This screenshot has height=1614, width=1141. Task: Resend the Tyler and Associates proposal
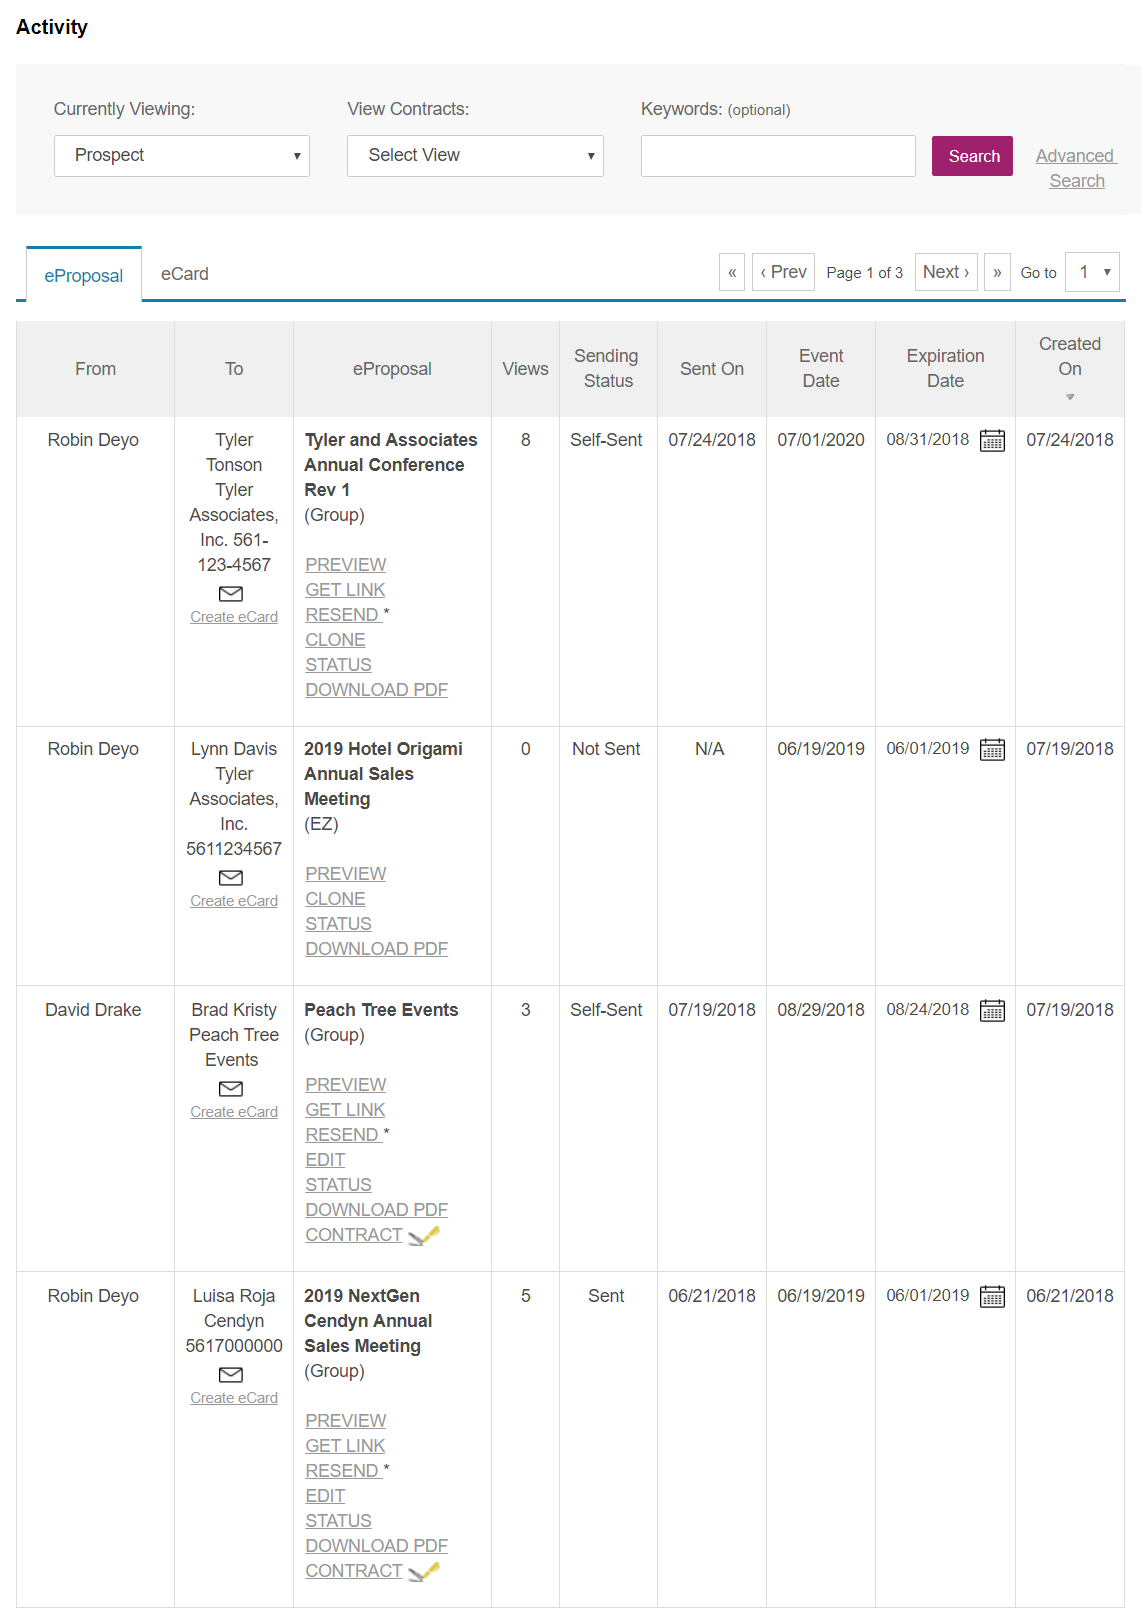pos(342,615)
